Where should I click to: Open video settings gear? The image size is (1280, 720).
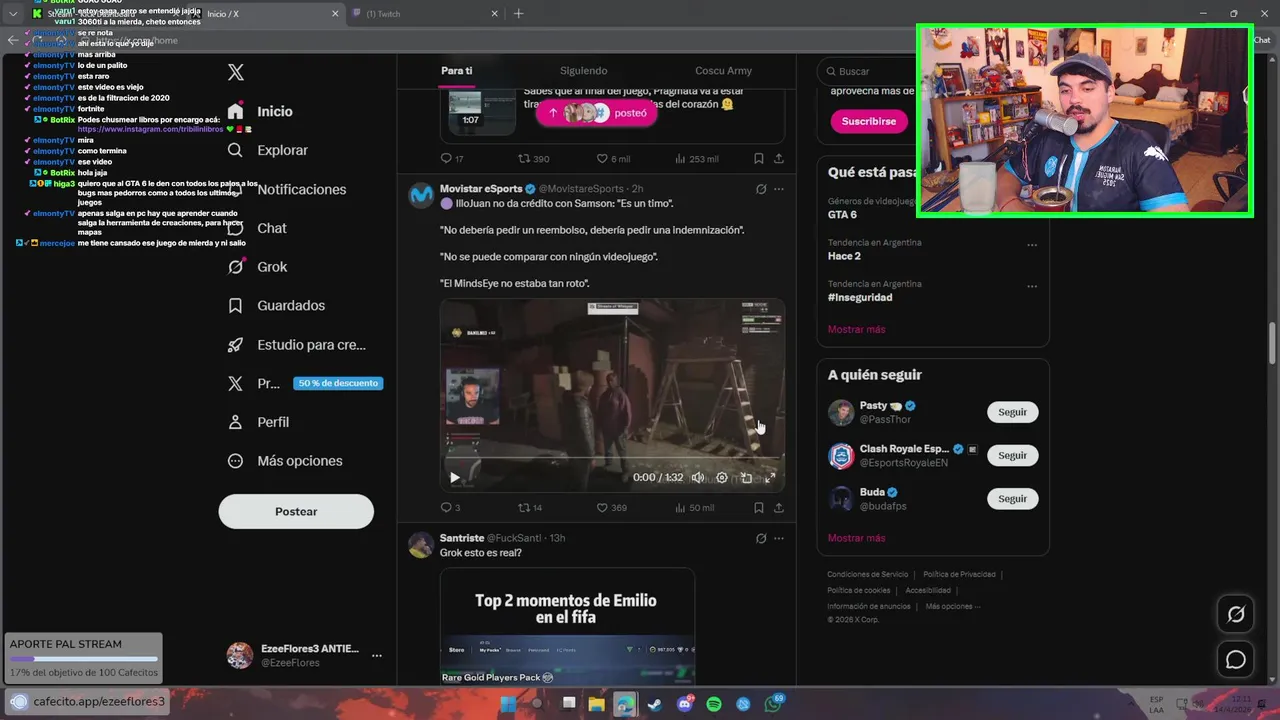pos(722,478)
